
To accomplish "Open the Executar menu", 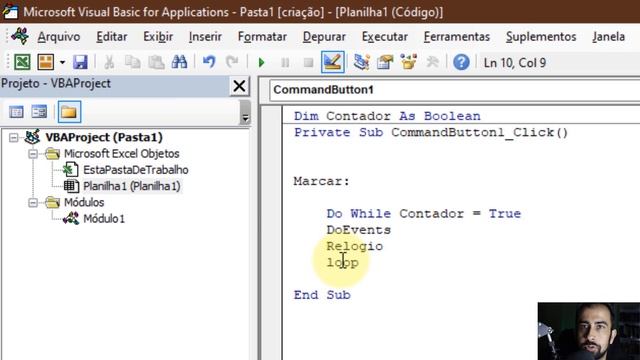I will [x=384, y=37].
